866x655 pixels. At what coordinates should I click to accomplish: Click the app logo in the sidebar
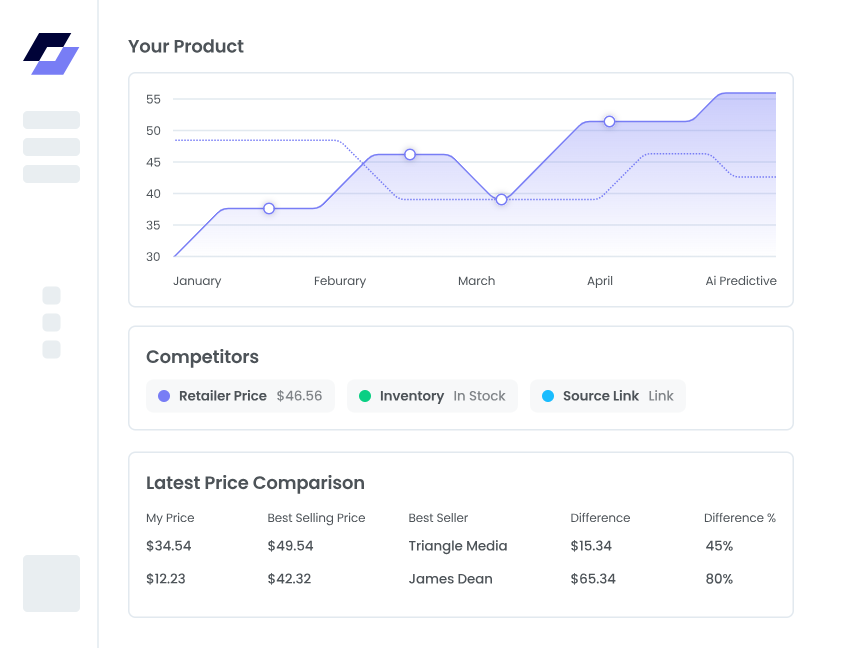(x=51, y=55)
